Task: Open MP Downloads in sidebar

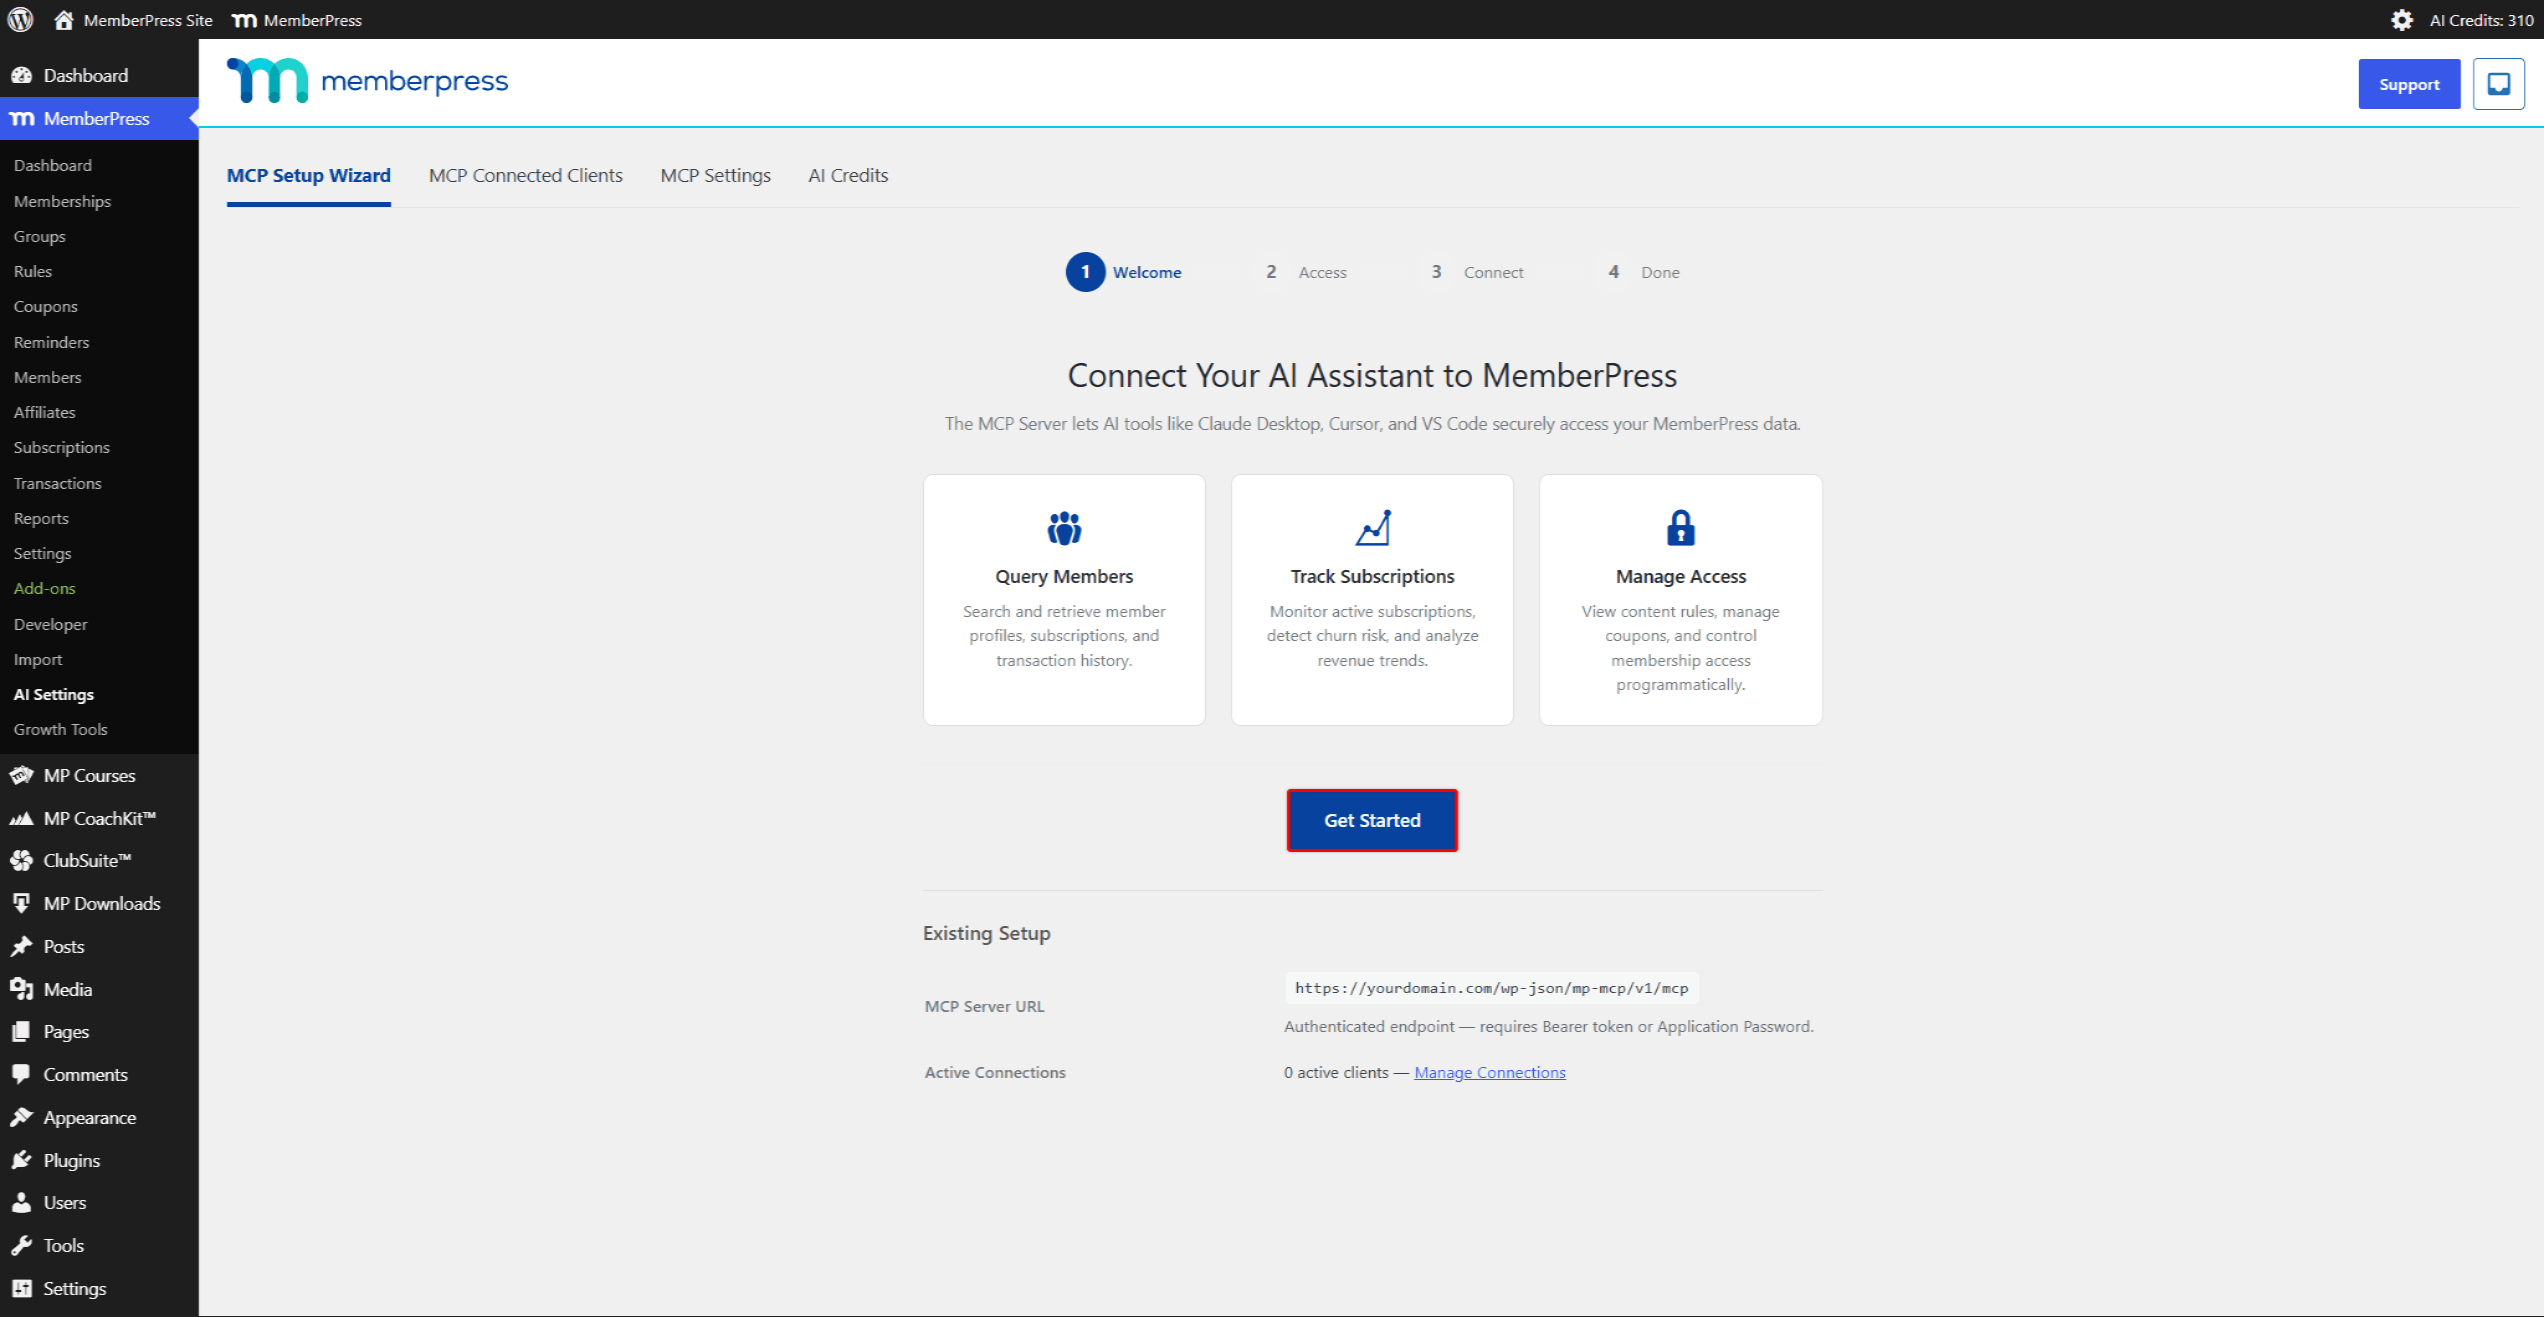Action: [x=99, y=903]
